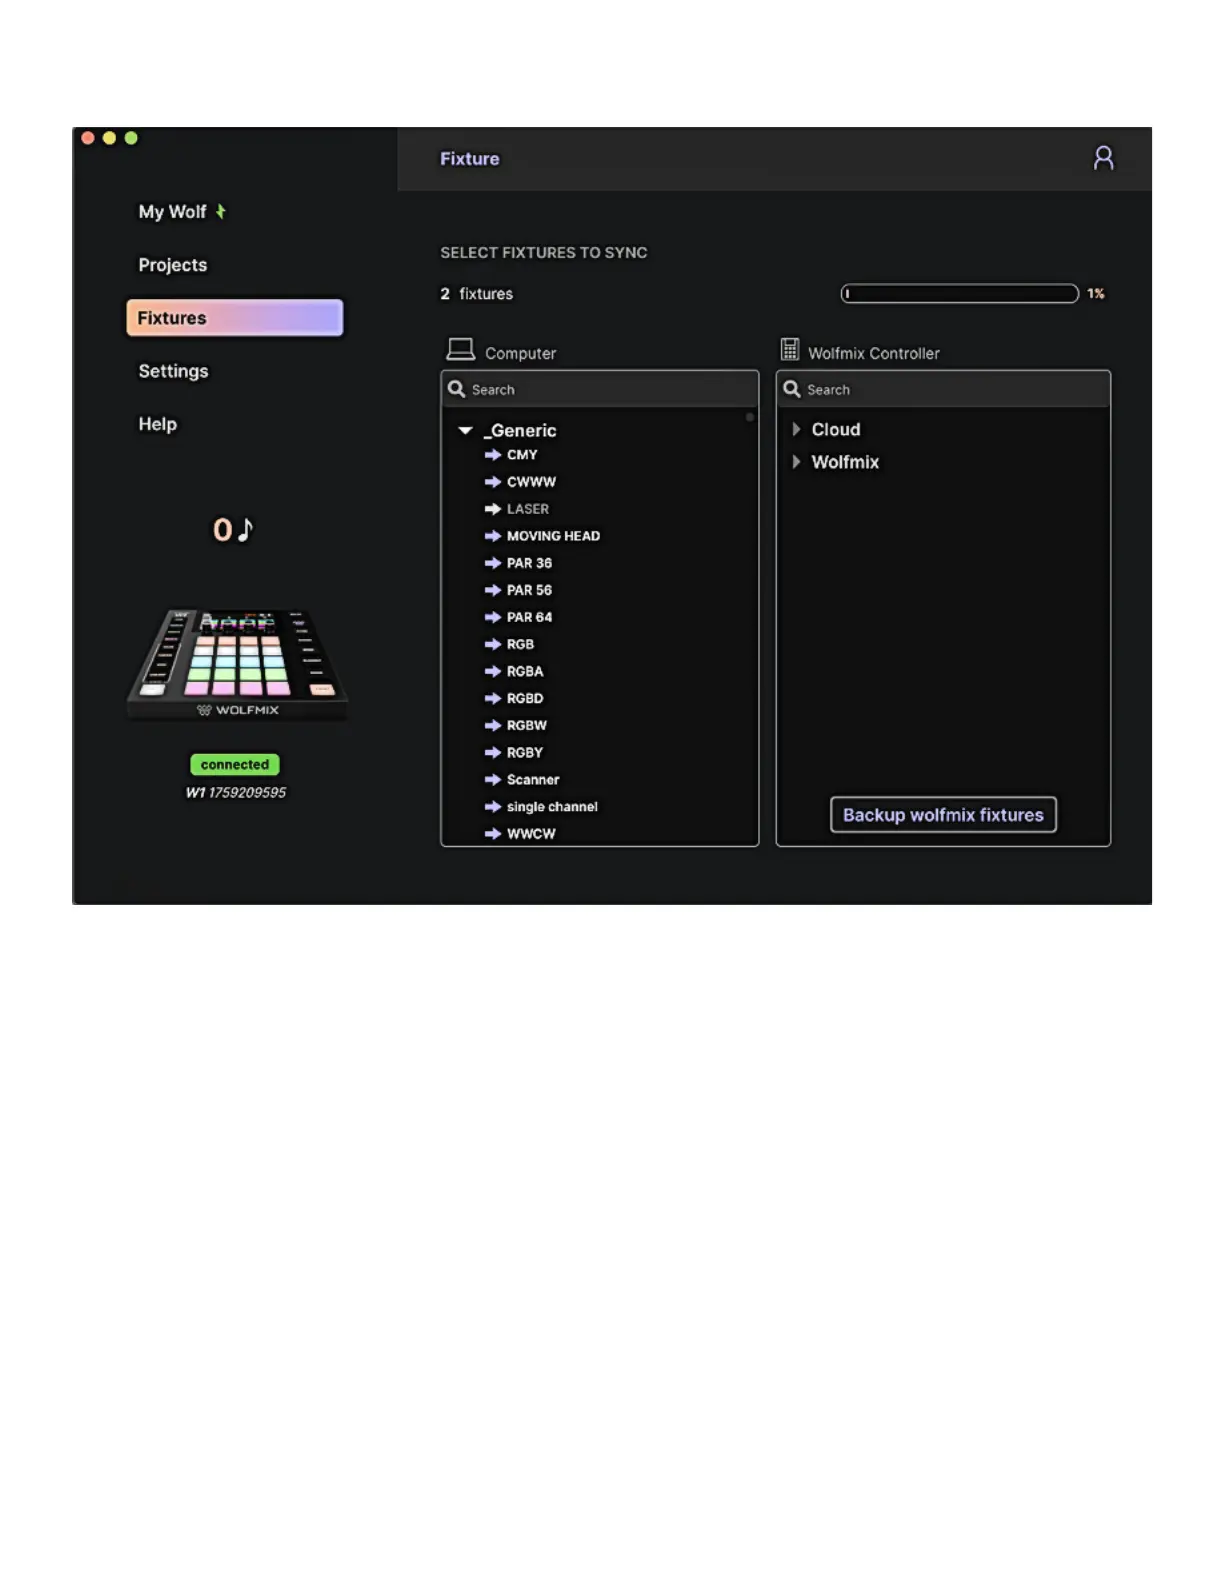Click the green lightning icon beside My Wolf
Screen dimensions: 1224x1584
pos(221,211)
